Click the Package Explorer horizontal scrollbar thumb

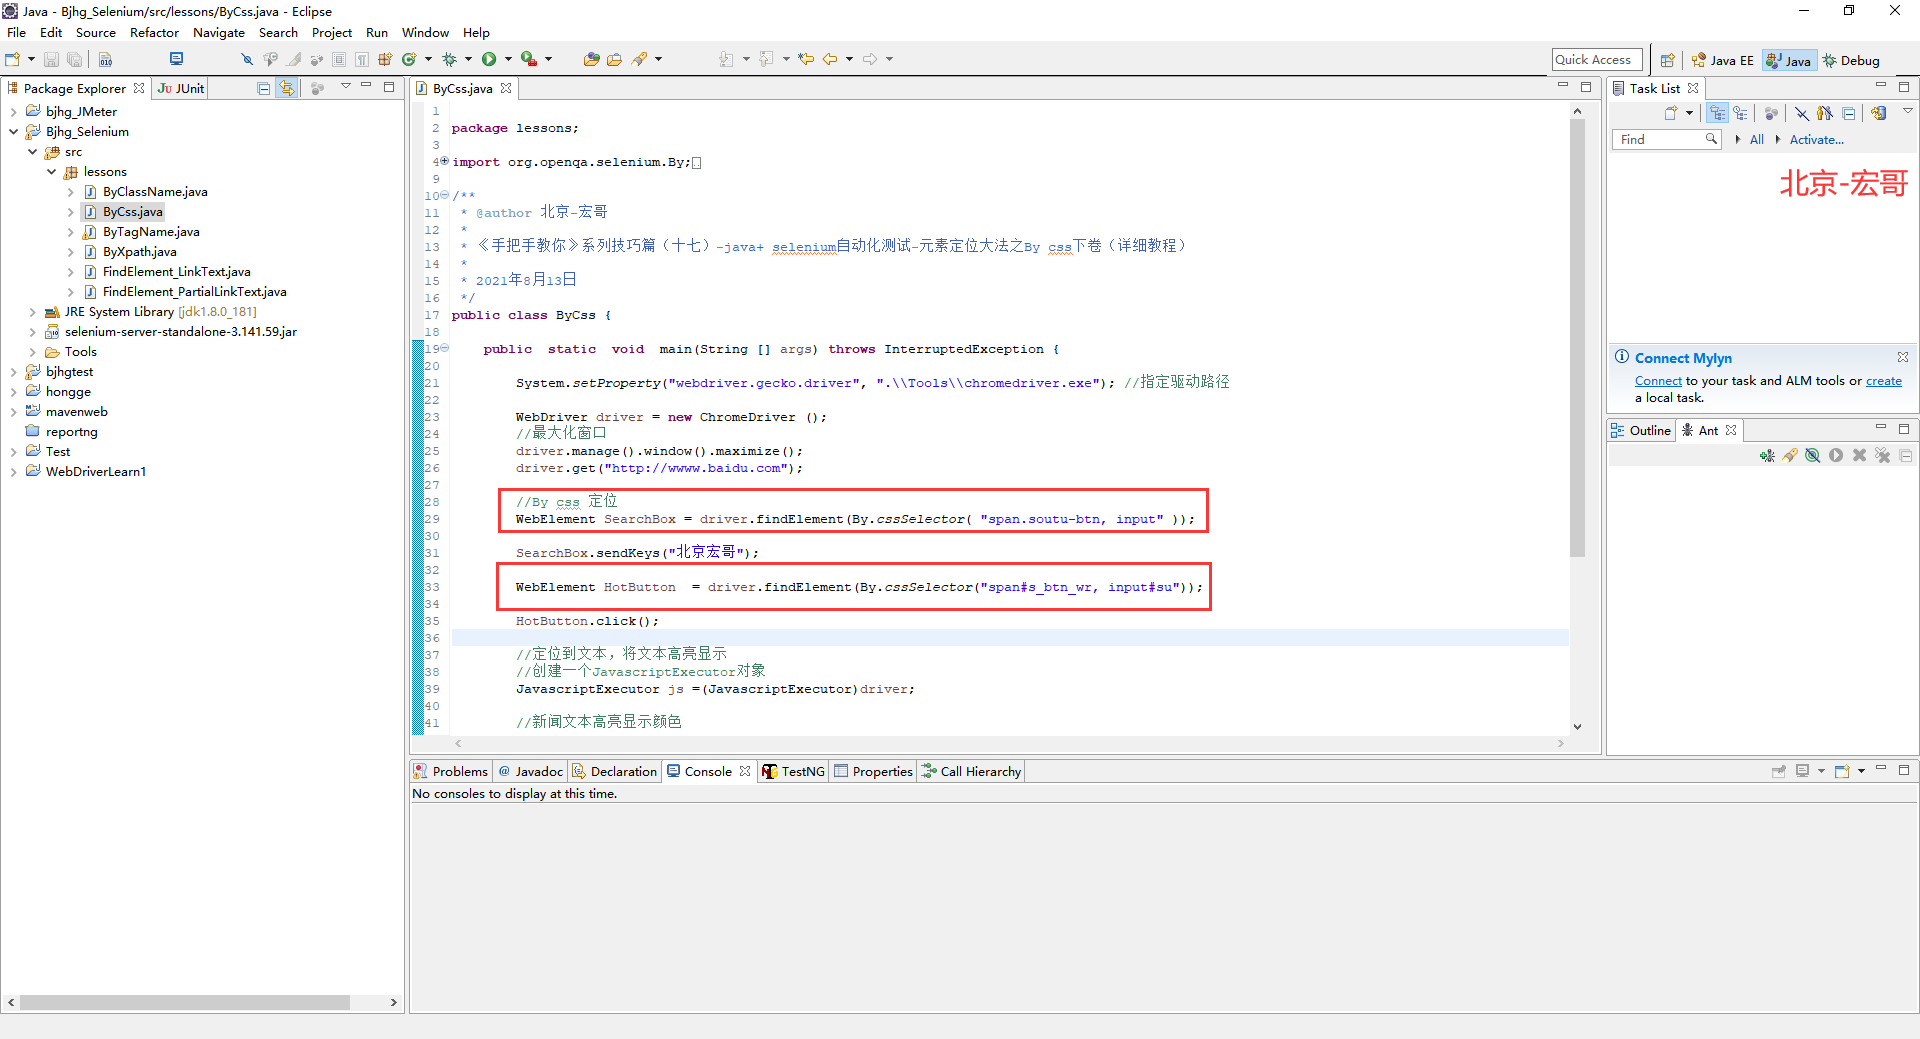(185, 1002)
